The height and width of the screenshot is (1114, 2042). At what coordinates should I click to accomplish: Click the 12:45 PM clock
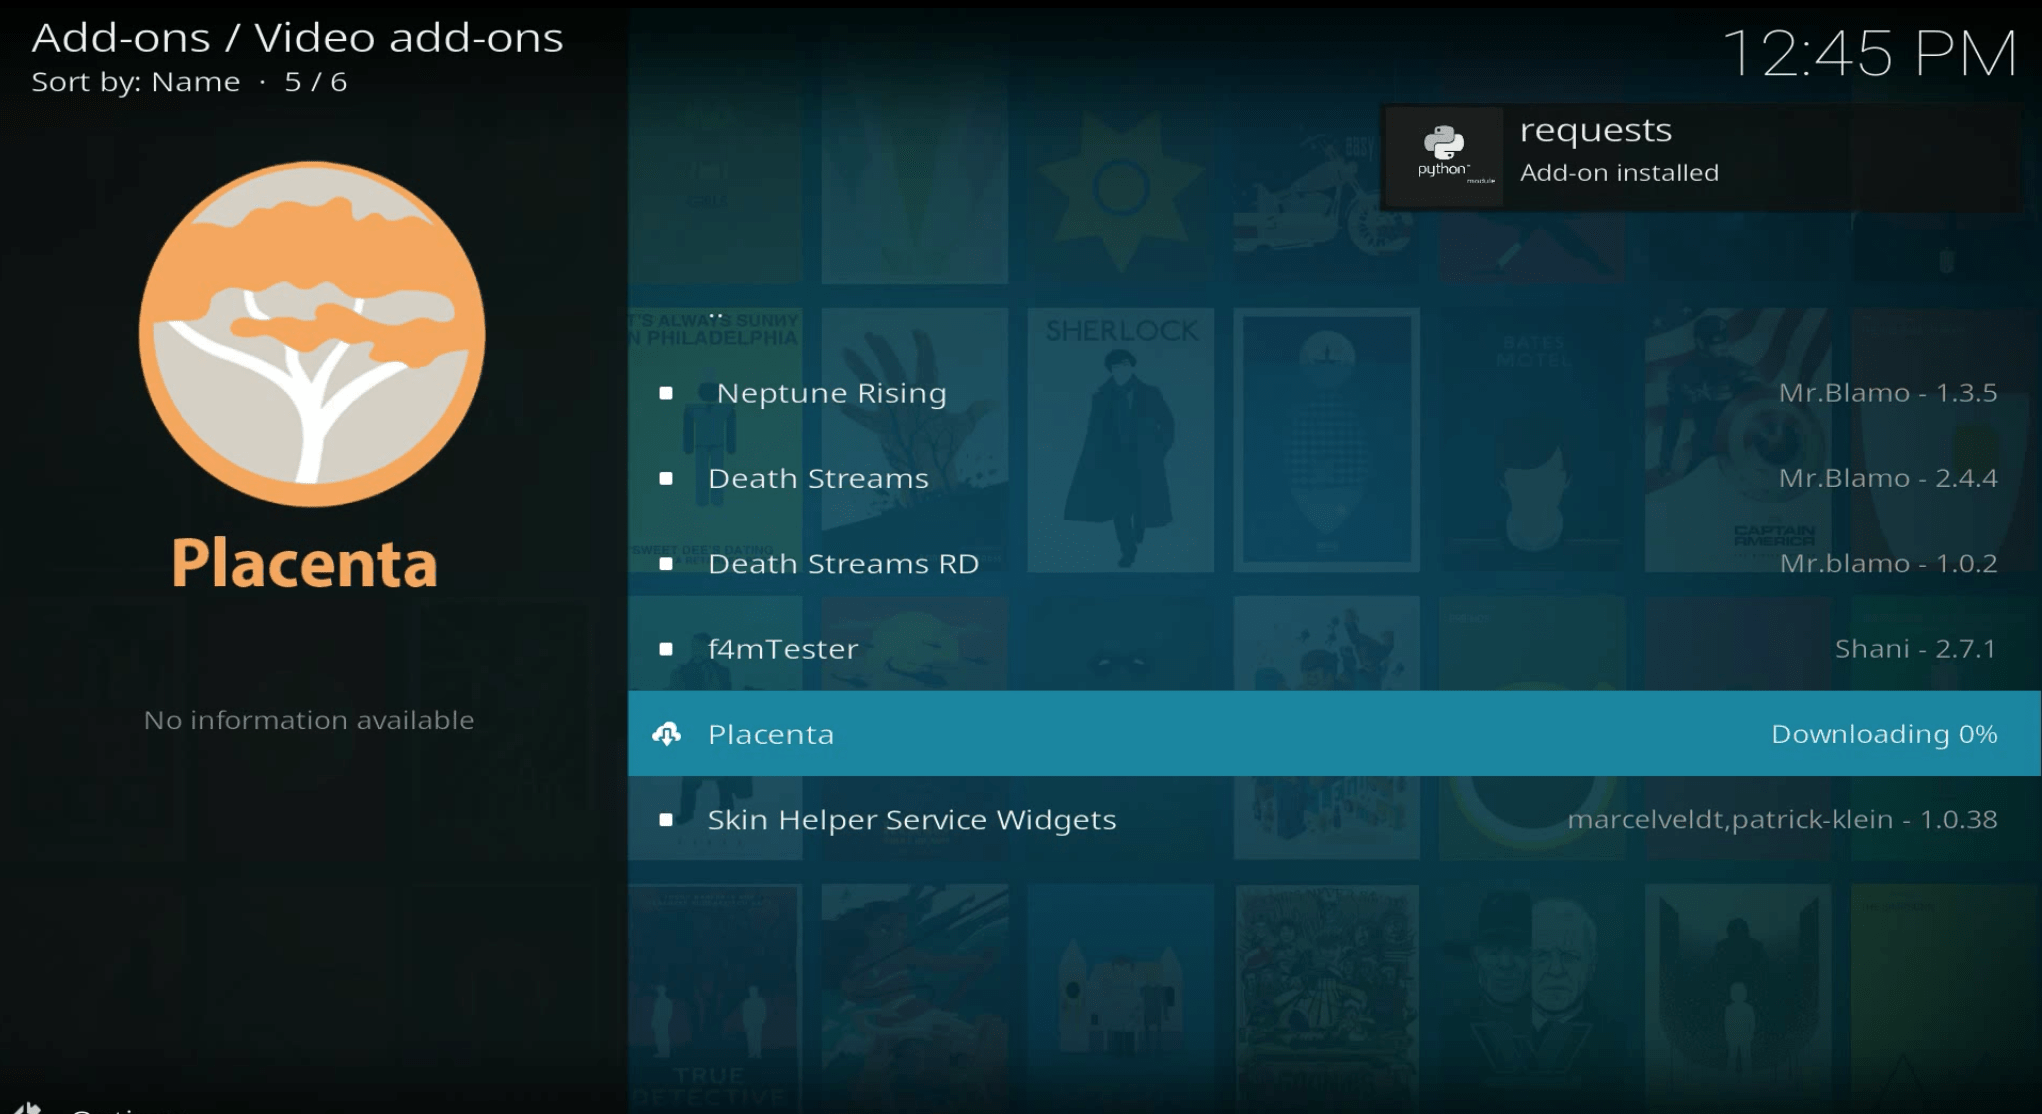pos(1870,53)
